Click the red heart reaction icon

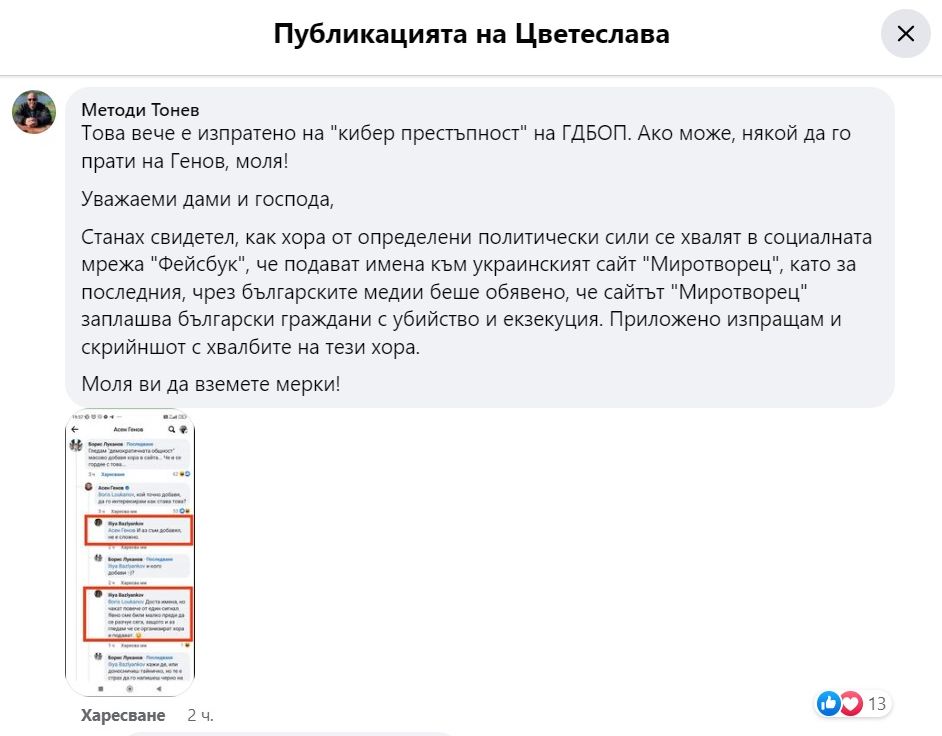pos(850,704)
